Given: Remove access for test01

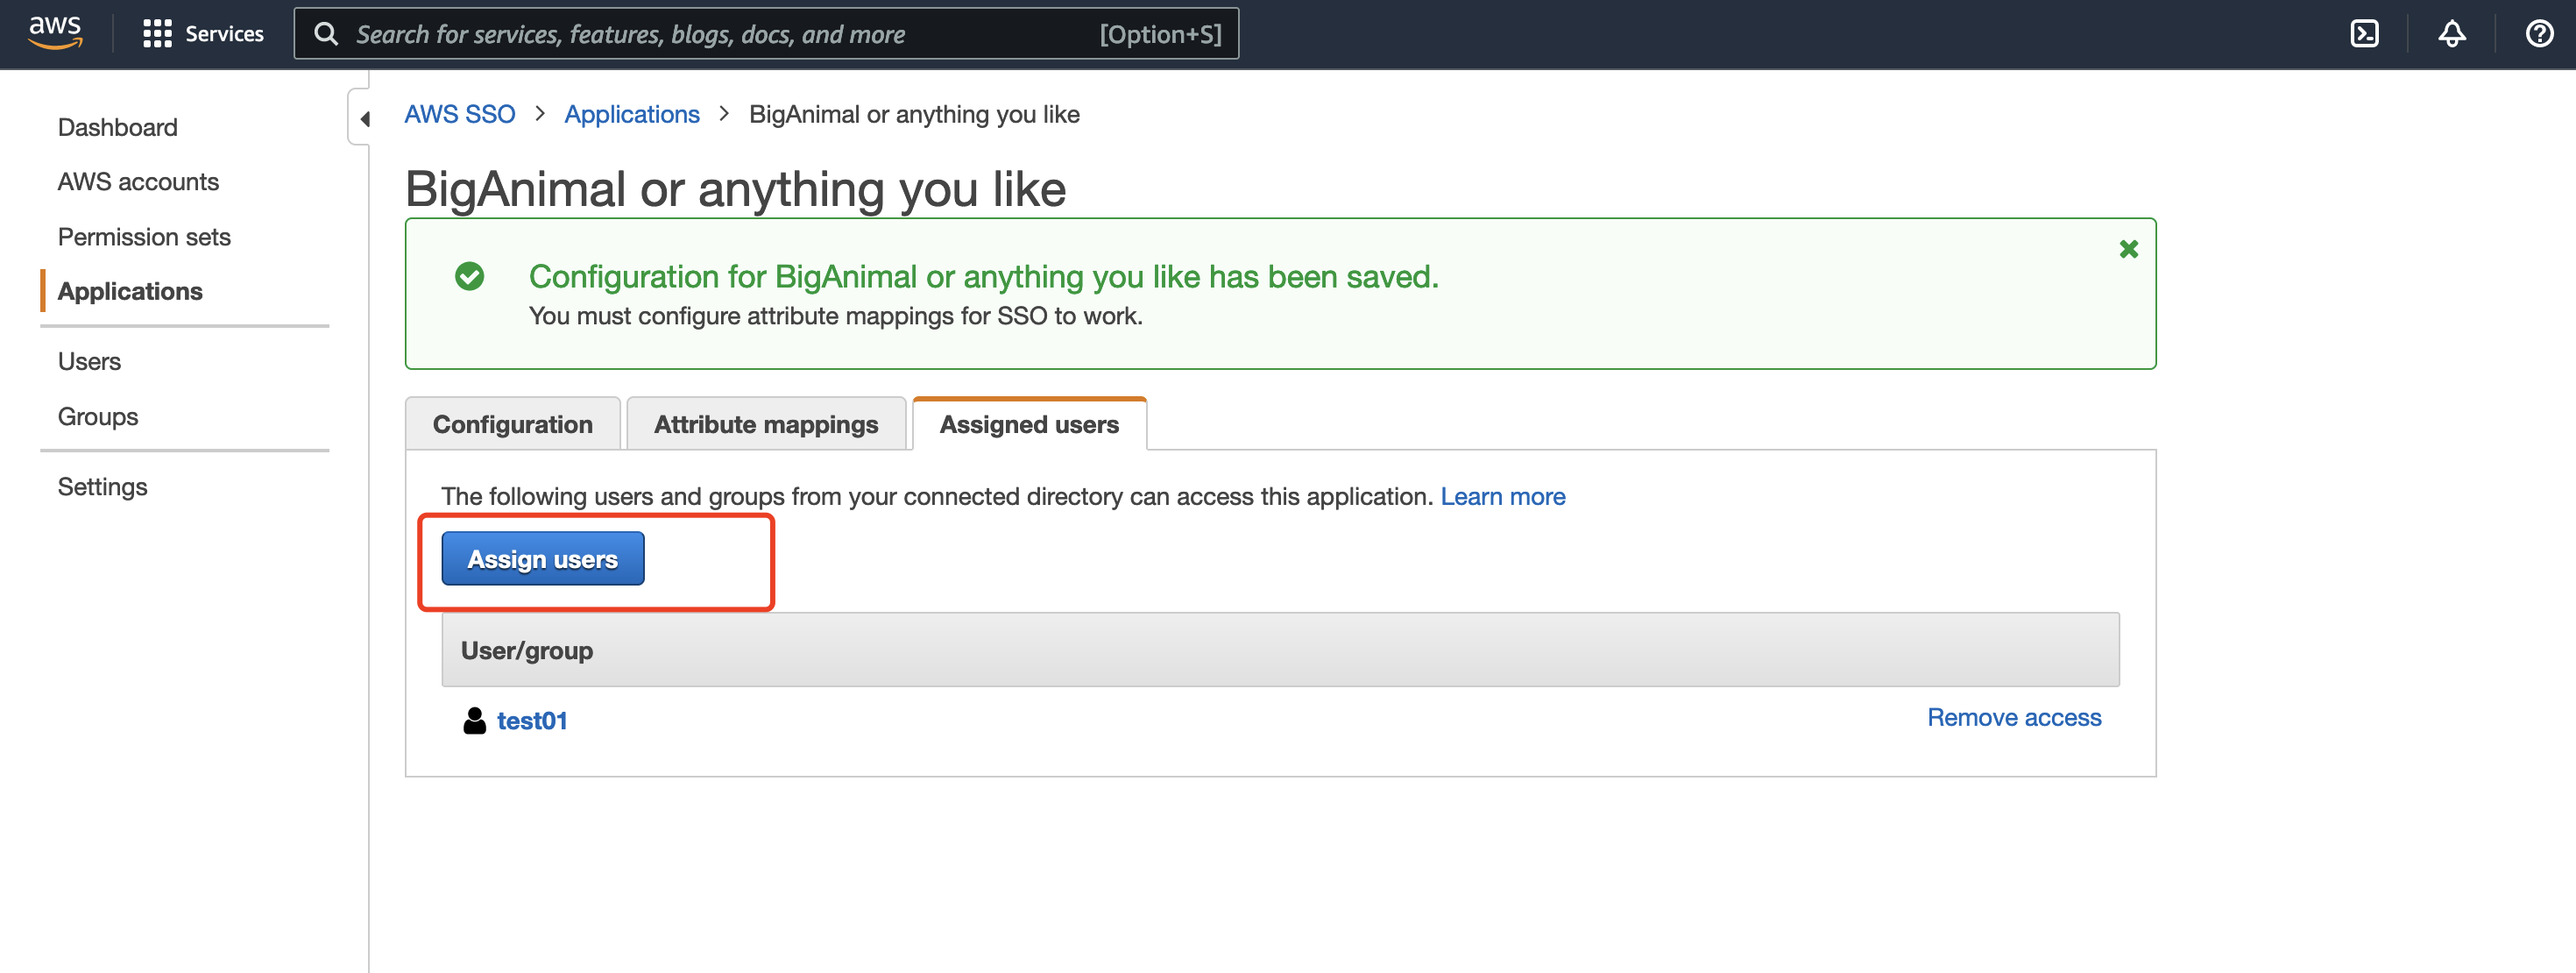Looking at the screenshot, I should pyautogui.click(x=2014, y=717).
